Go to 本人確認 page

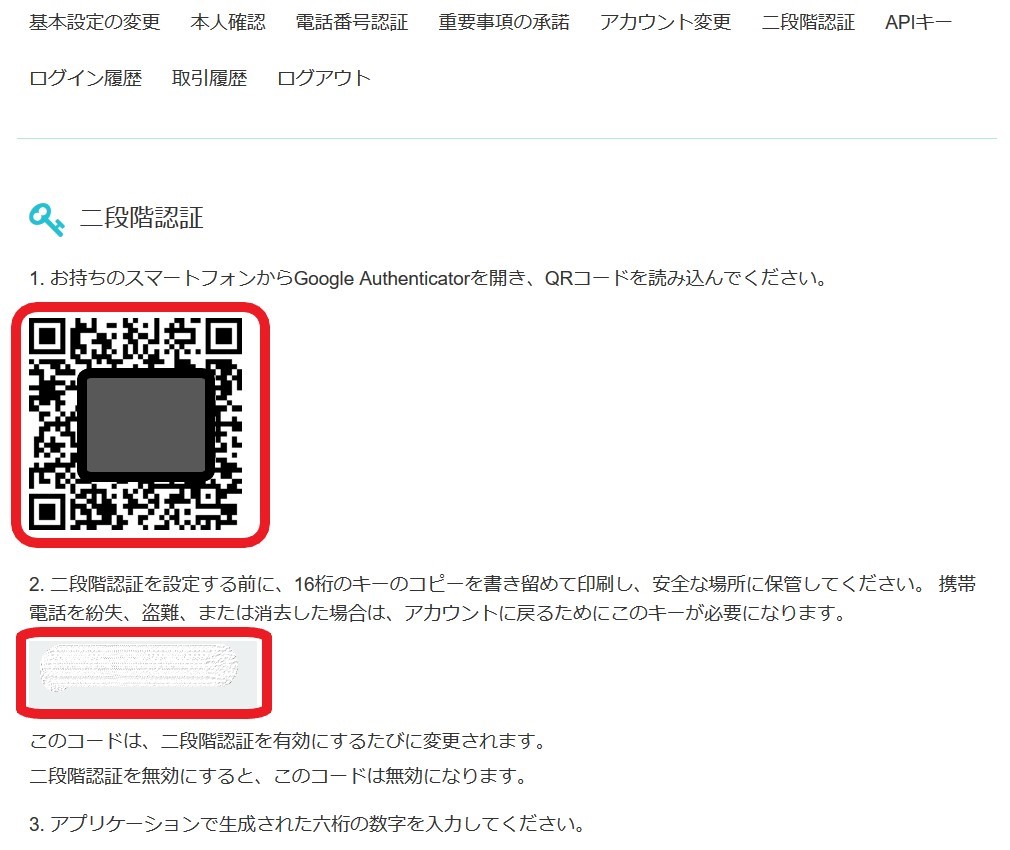click(228, 23)
